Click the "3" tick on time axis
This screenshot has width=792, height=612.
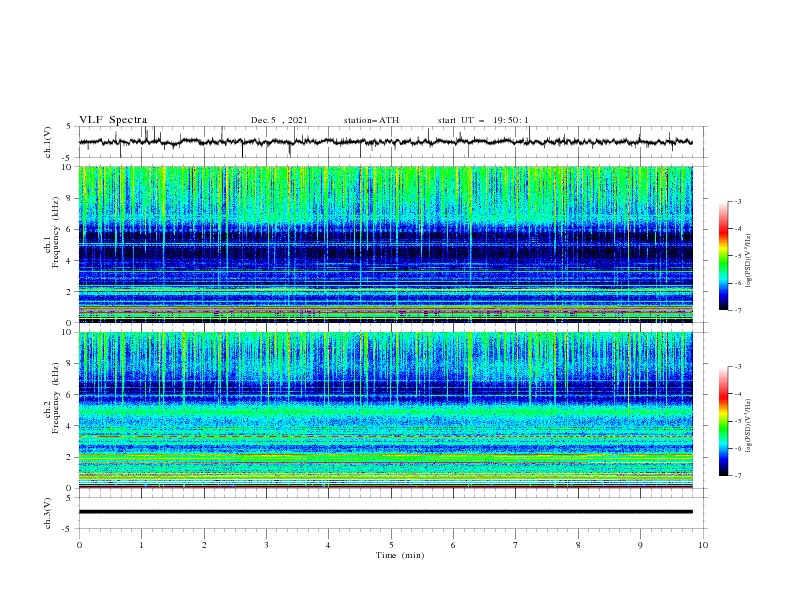click(x=266, y=545)
